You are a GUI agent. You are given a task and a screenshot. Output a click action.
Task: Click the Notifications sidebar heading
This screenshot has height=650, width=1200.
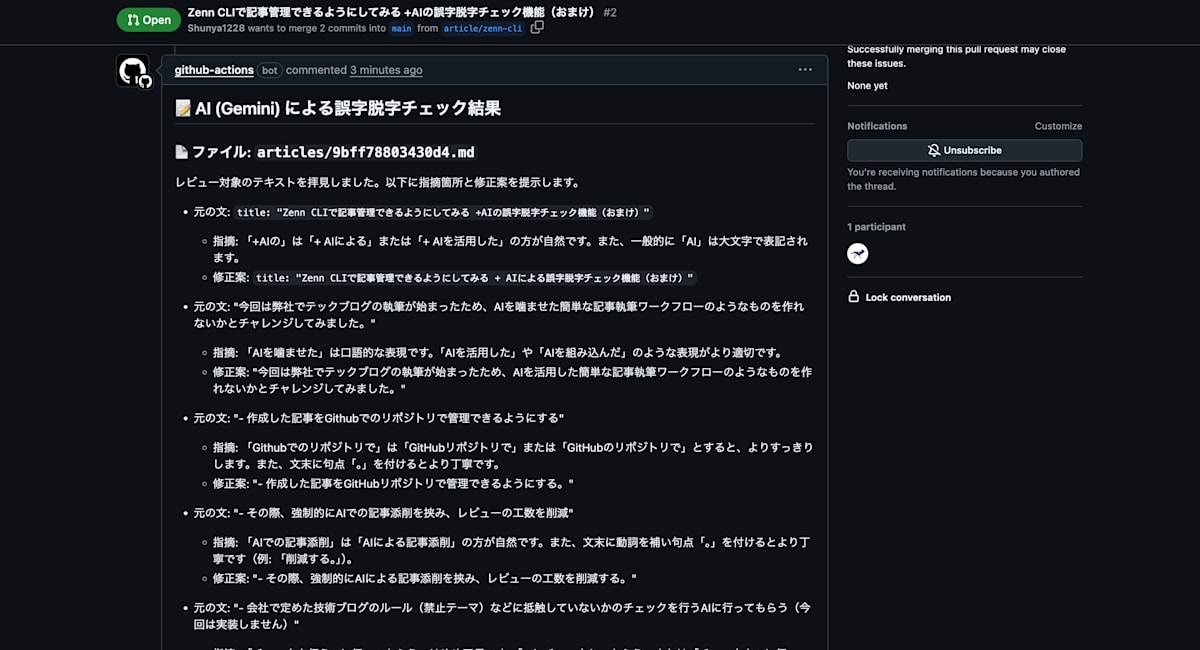pos(877,126)
